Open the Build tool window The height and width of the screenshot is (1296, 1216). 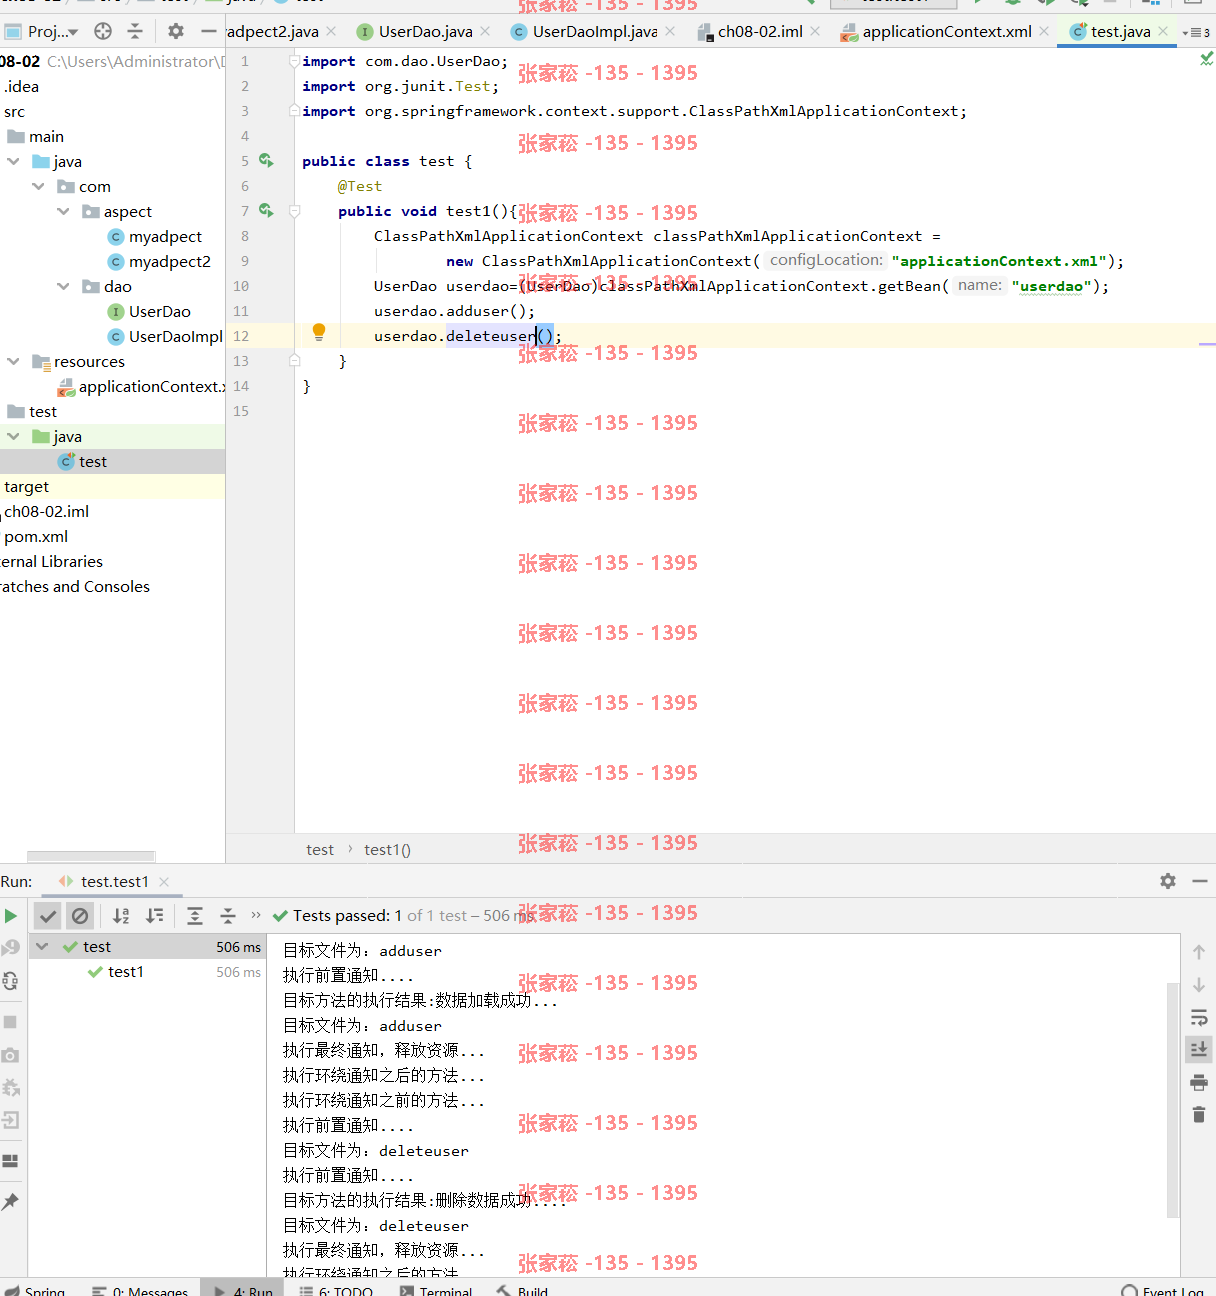coord(523,1290)
